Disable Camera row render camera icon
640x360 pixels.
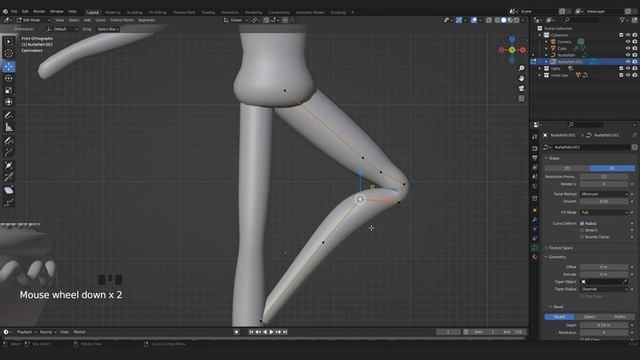click(x=634, y=42)
